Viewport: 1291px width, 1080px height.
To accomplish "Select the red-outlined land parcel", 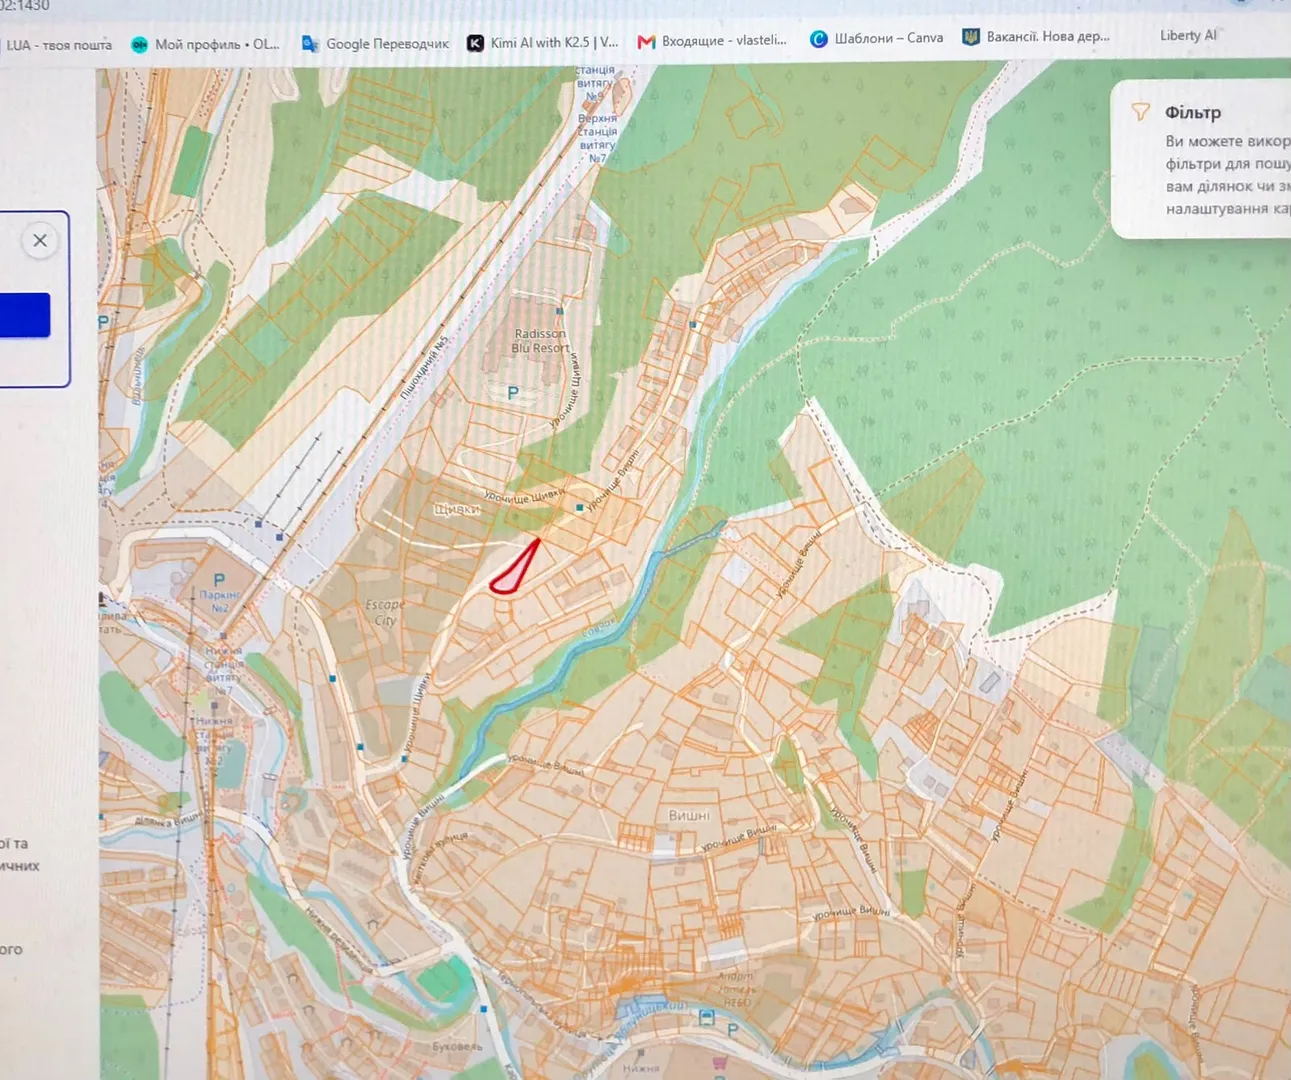I will click(515, 570).
